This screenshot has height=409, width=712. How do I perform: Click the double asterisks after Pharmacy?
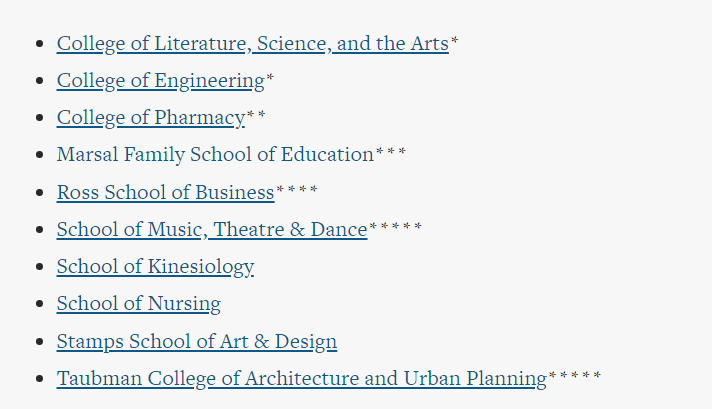coord(256,115)
